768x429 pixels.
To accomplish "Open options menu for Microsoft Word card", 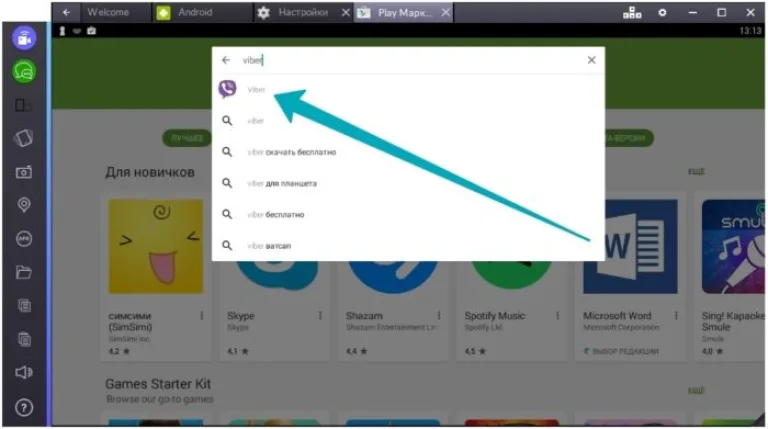I will (676, 316).
